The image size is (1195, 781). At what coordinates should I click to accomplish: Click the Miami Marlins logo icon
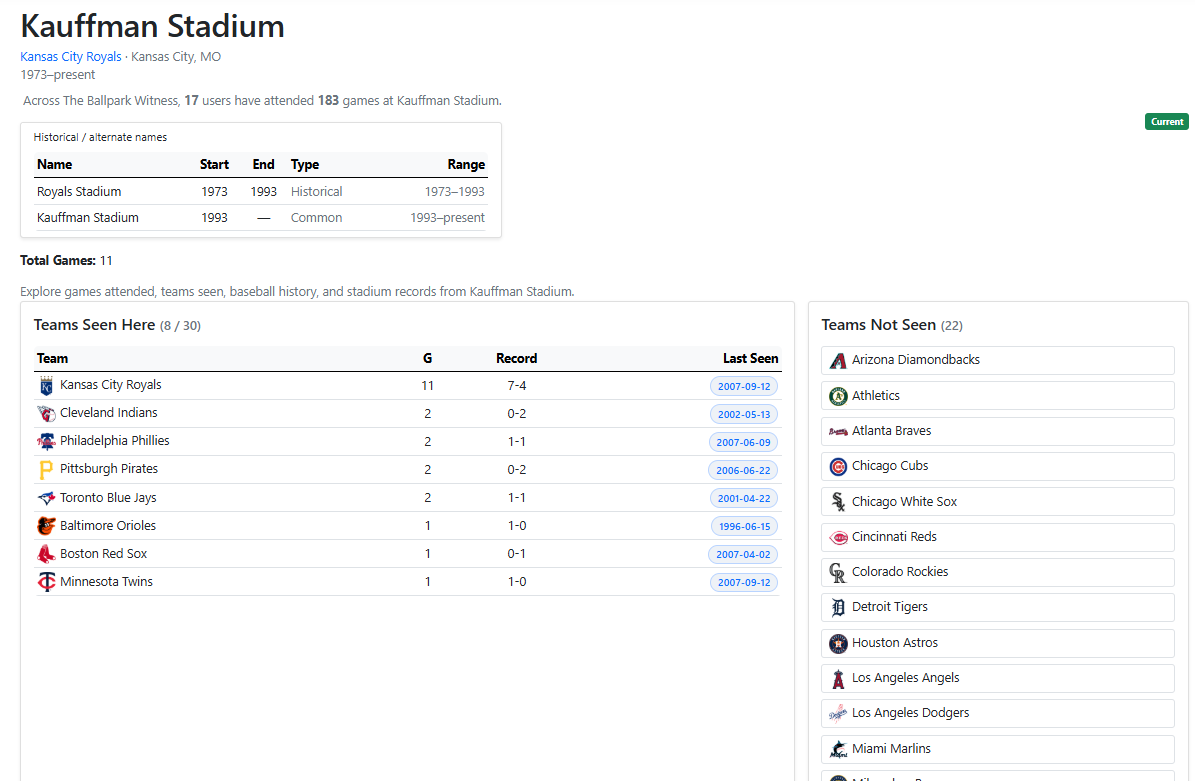tap(838, 749)
